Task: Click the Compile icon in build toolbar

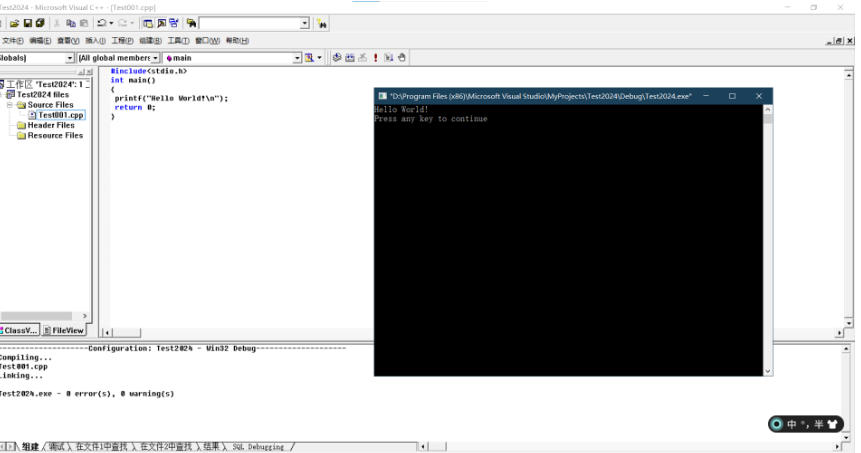Action: [337, 58]
